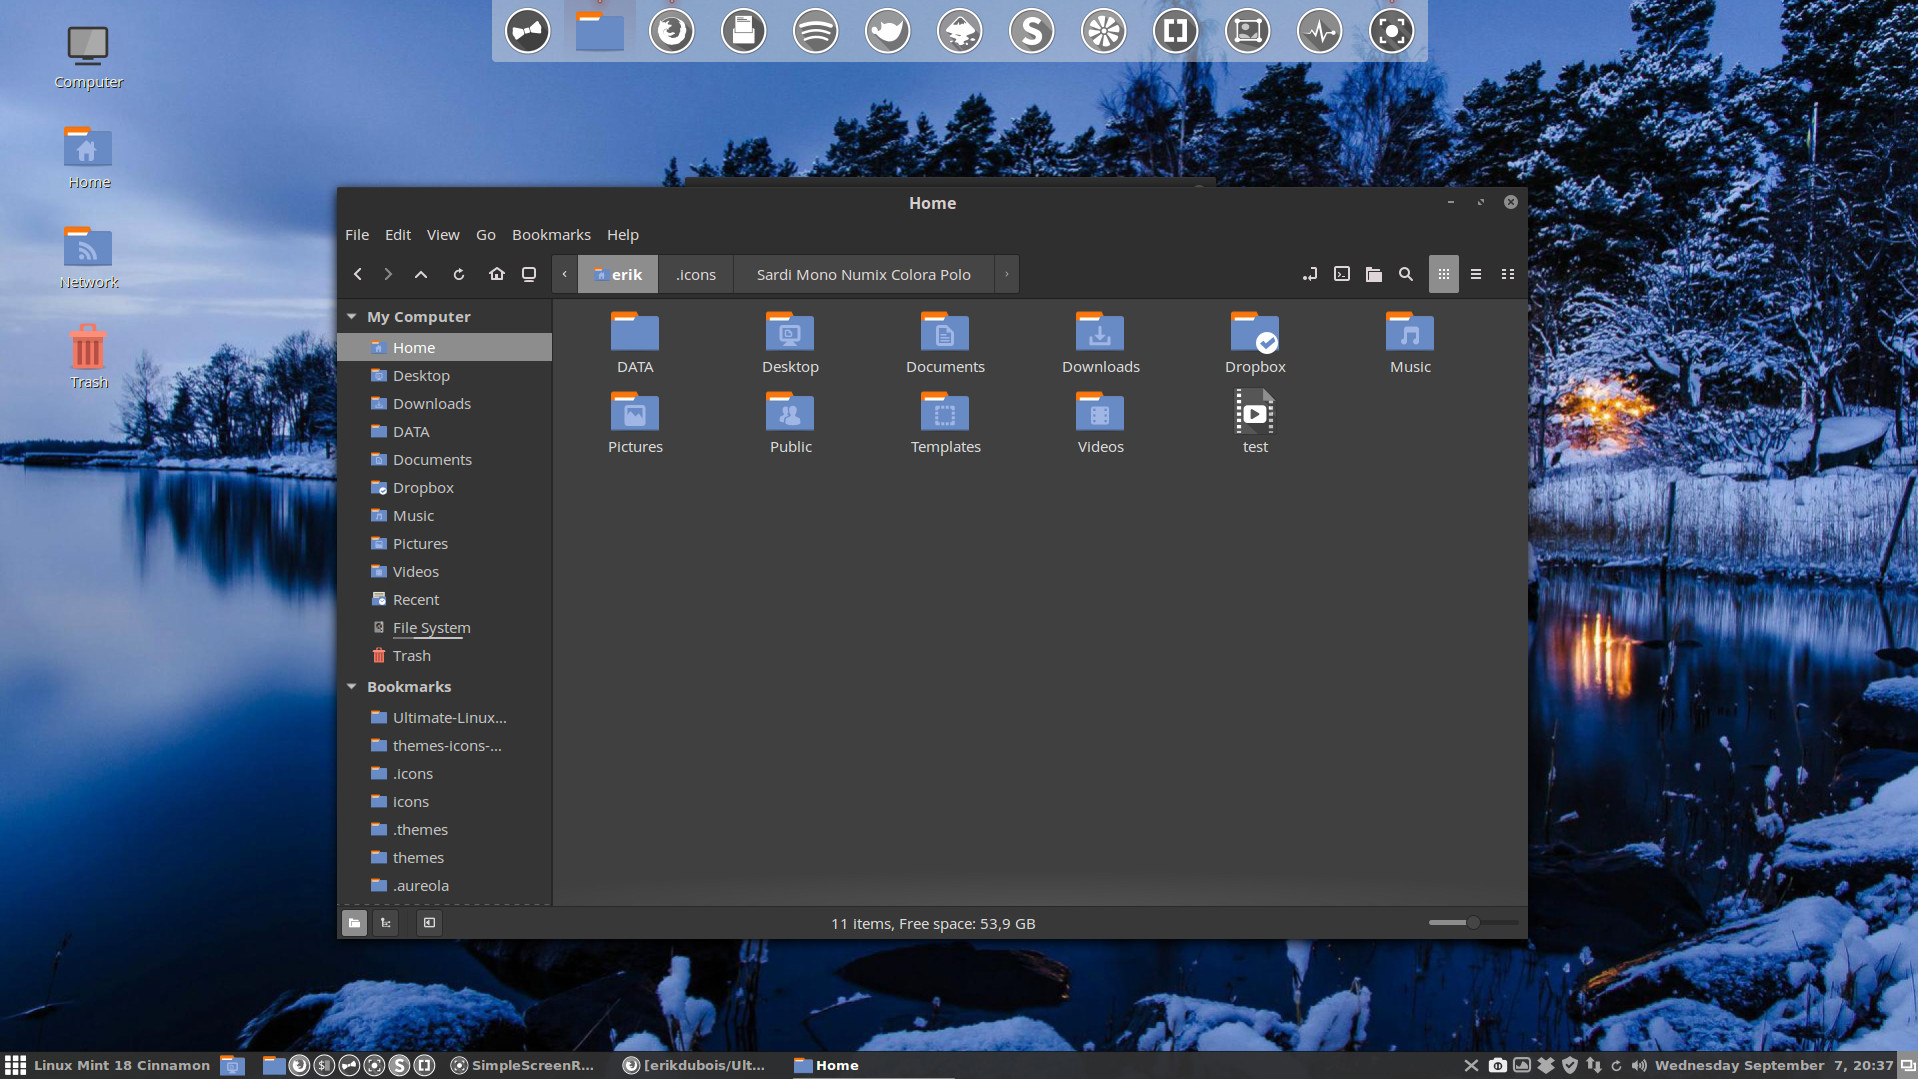Adjust the icon zoom slider
Image resolution: width=1918 pixels, height=1079 pixels.
pyautogui.click(x=1472, y=923)
